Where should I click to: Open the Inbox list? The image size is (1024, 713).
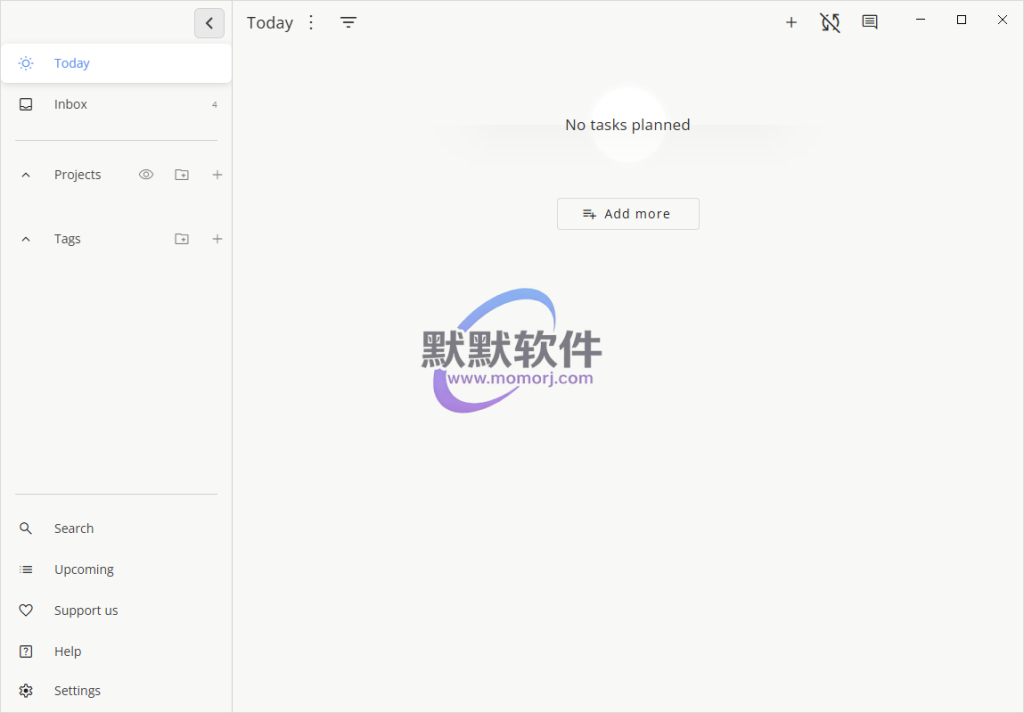tap(71, 104)
